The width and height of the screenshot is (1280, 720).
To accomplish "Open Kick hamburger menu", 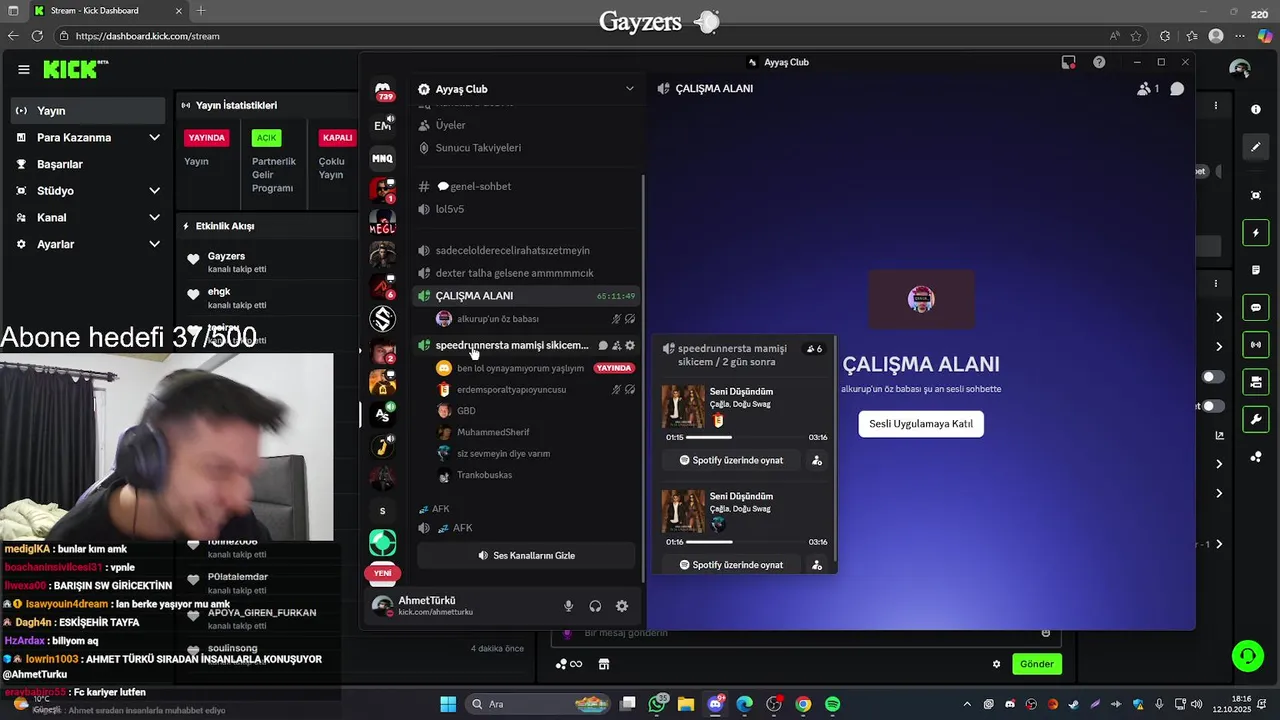I will [23, 69].
